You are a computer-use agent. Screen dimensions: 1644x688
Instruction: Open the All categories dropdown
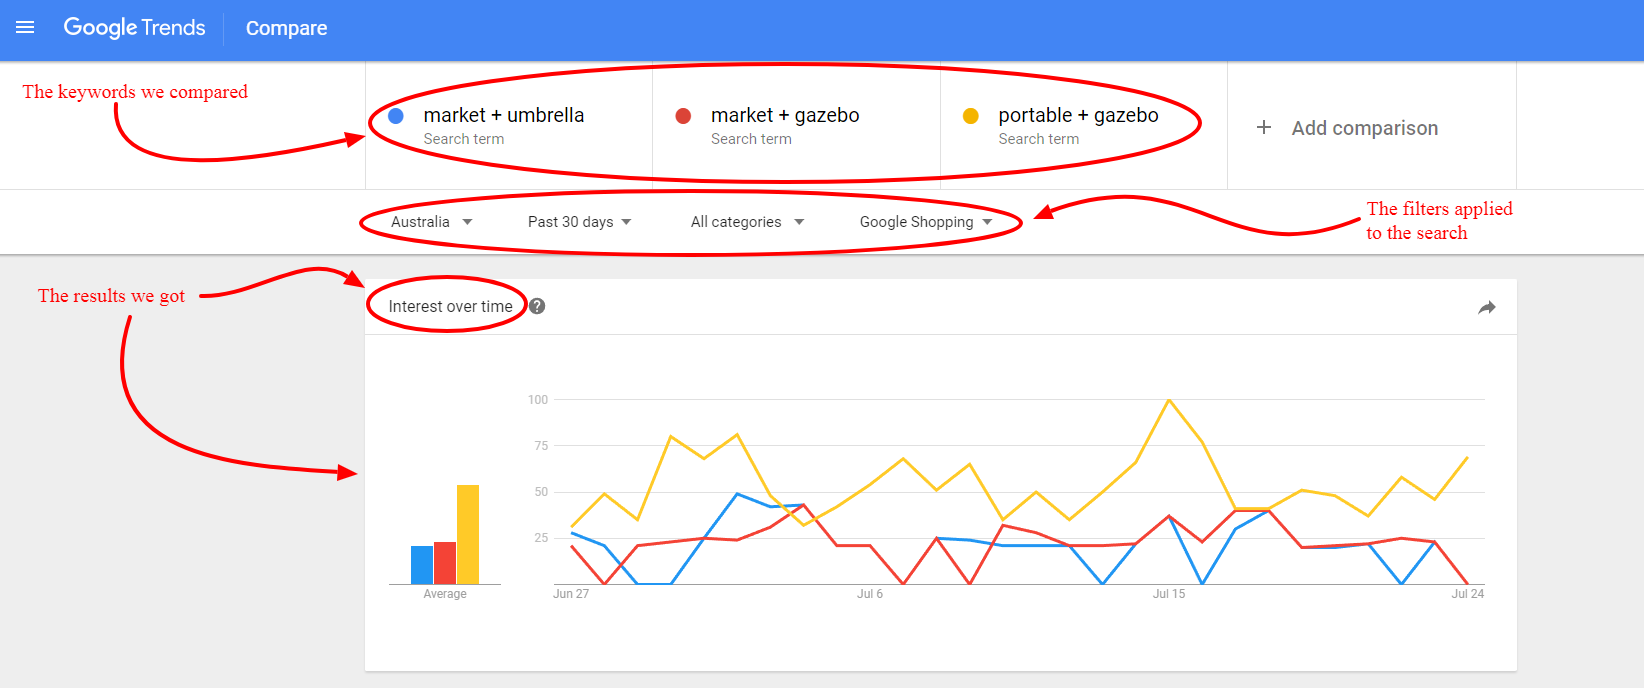(x=748, y=222)
